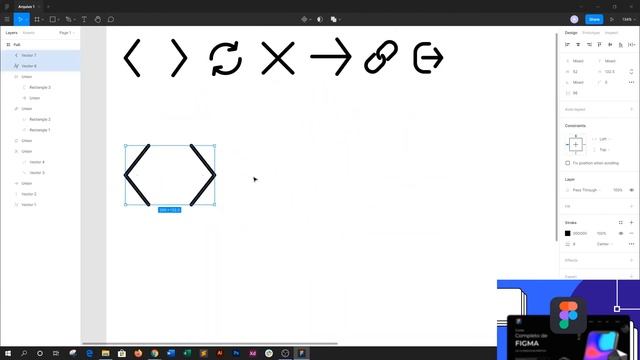Select the Rectangle 1 layer
The image size is (640, 360).
coord(40,130)
